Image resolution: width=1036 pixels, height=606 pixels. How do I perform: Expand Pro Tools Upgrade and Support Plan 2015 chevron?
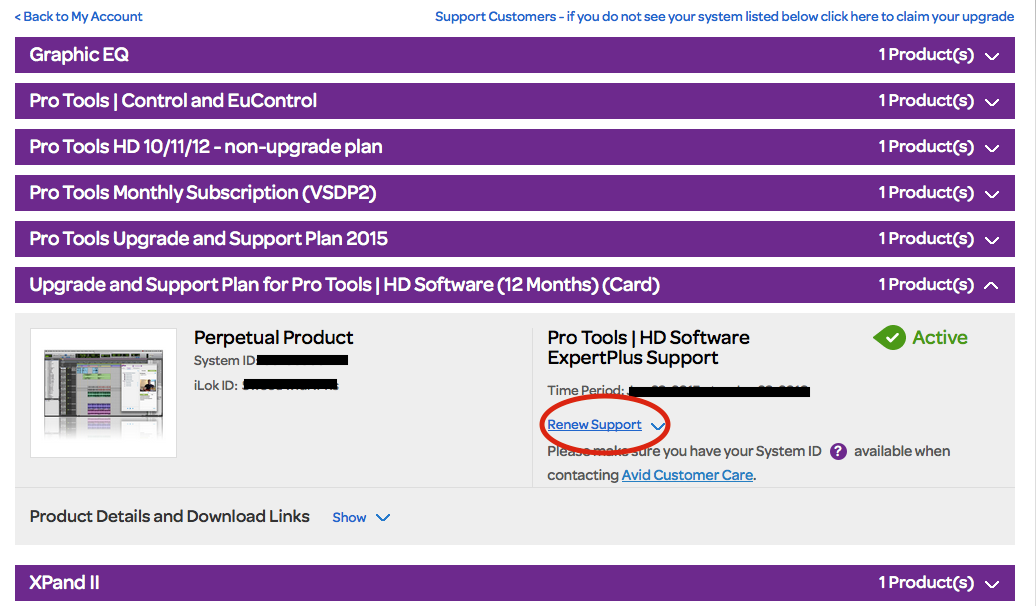[992, 240]
